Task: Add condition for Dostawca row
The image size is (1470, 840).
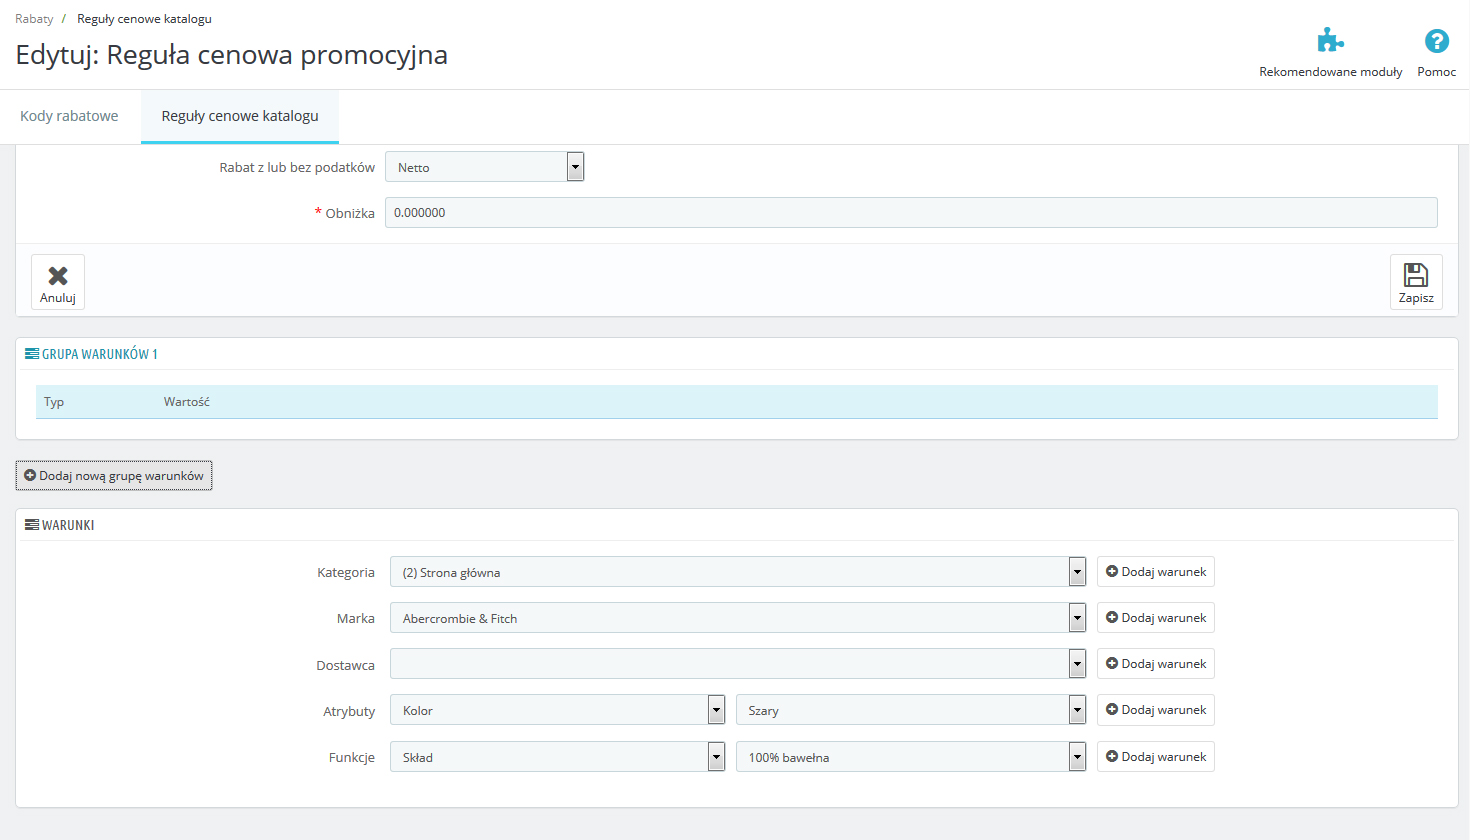Action: (1155, 664)
